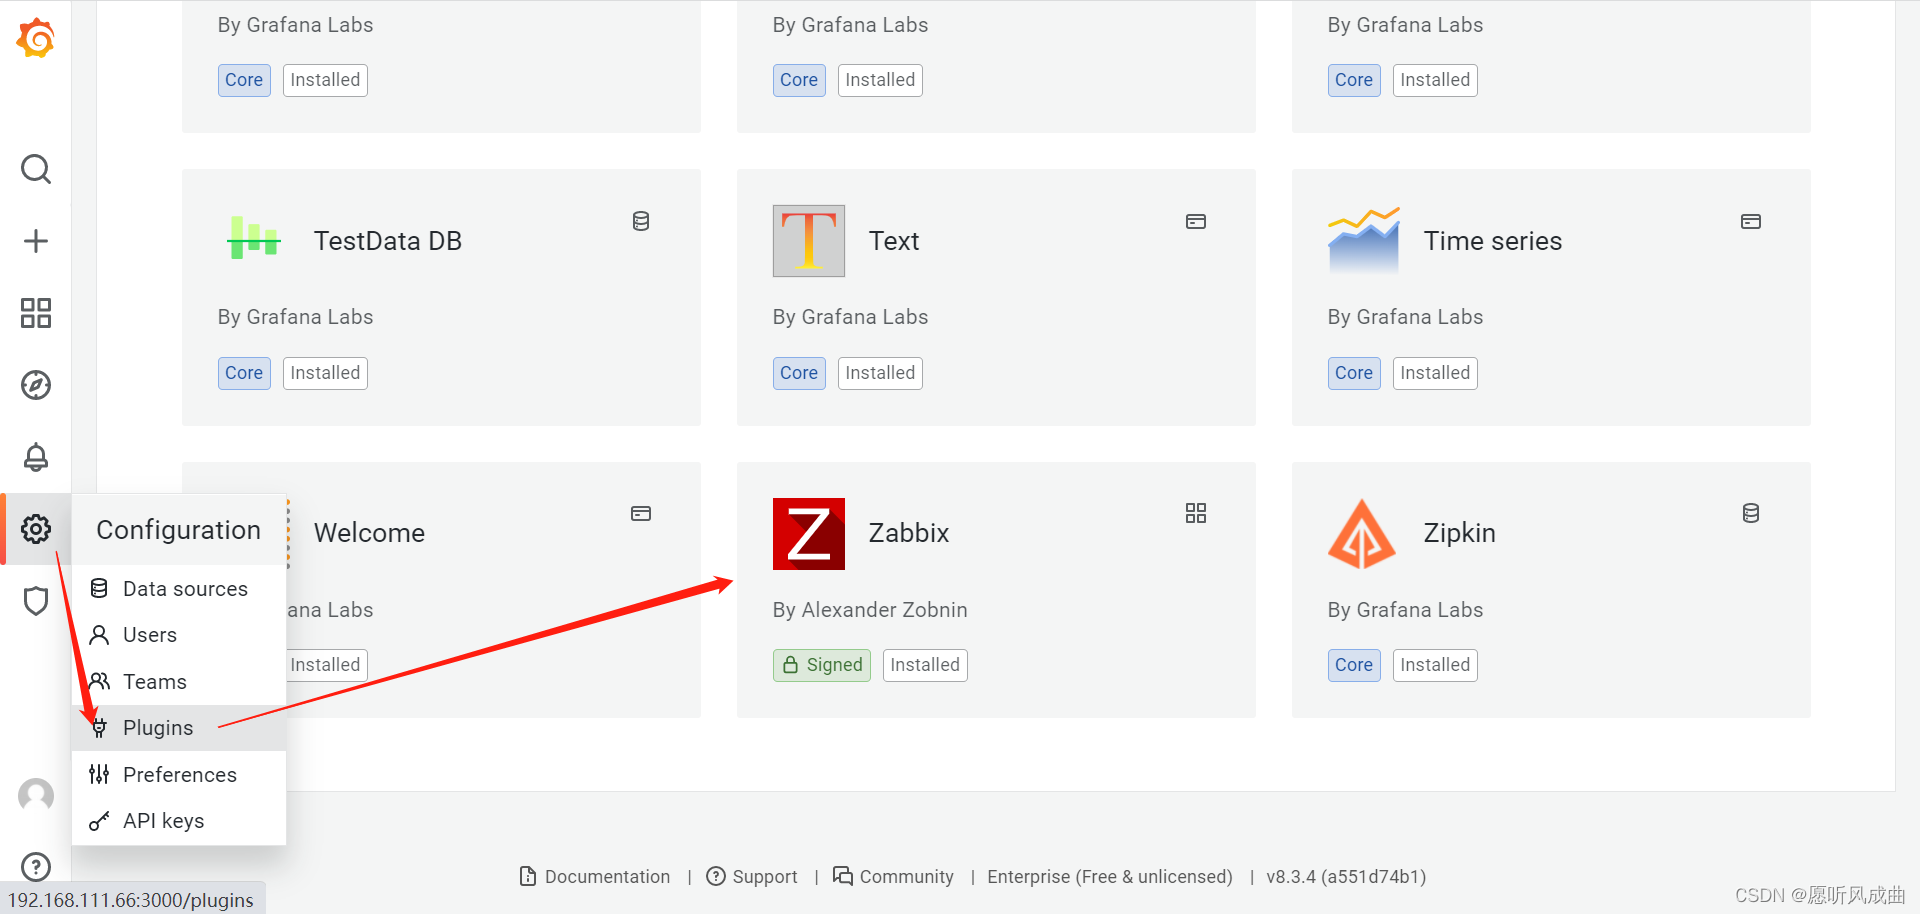Click the Data sources database icon in menu
The width and height of the screenshot is (1920, 914).
[x=99, y=588]
